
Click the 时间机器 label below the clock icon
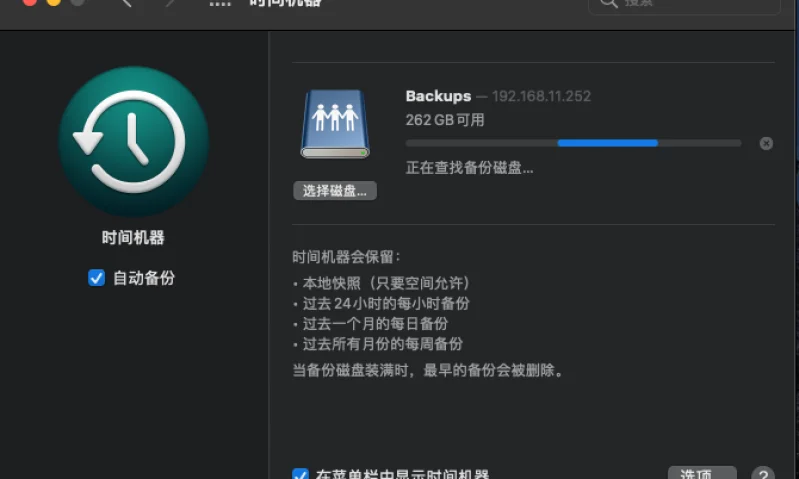tap(133, 238)
